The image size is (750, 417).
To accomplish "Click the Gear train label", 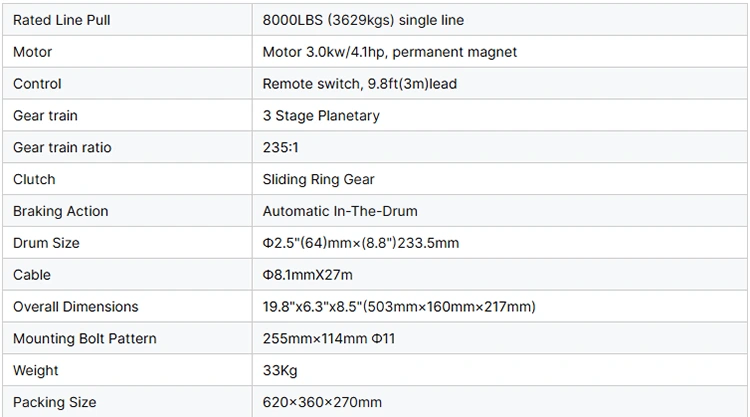I will click(43, 116).
